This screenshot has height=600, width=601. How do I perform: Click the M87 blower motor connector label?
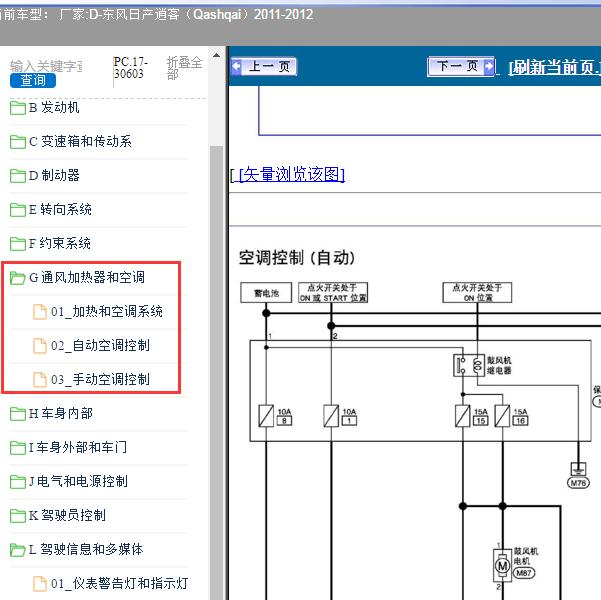(524, 573)
